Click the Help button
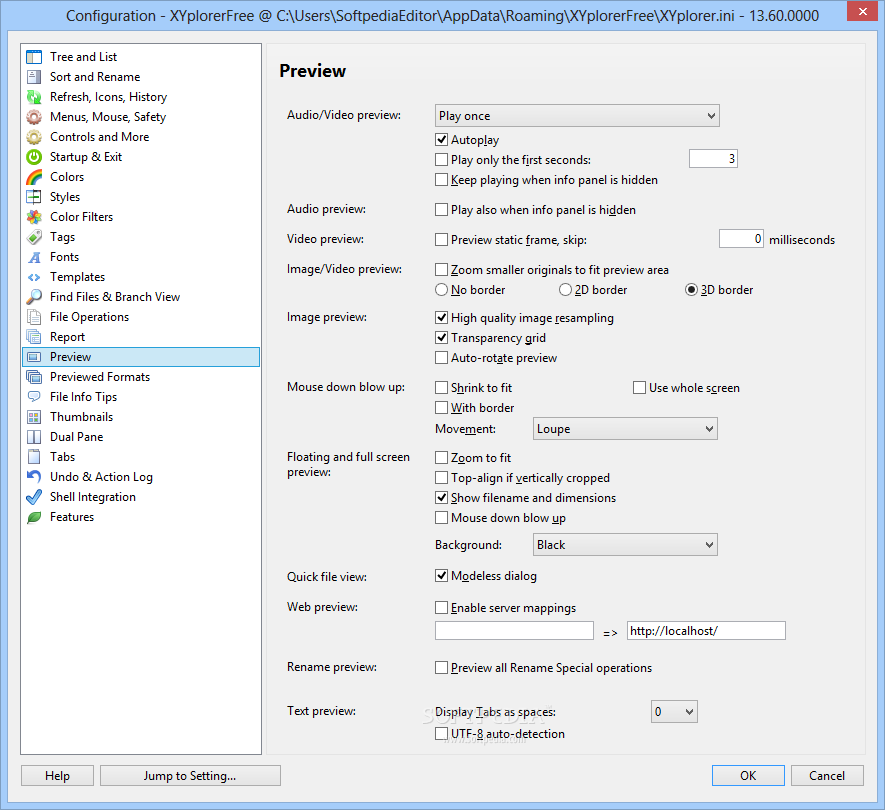This screenshot has height=810, width=885. (x=58, y=776)
